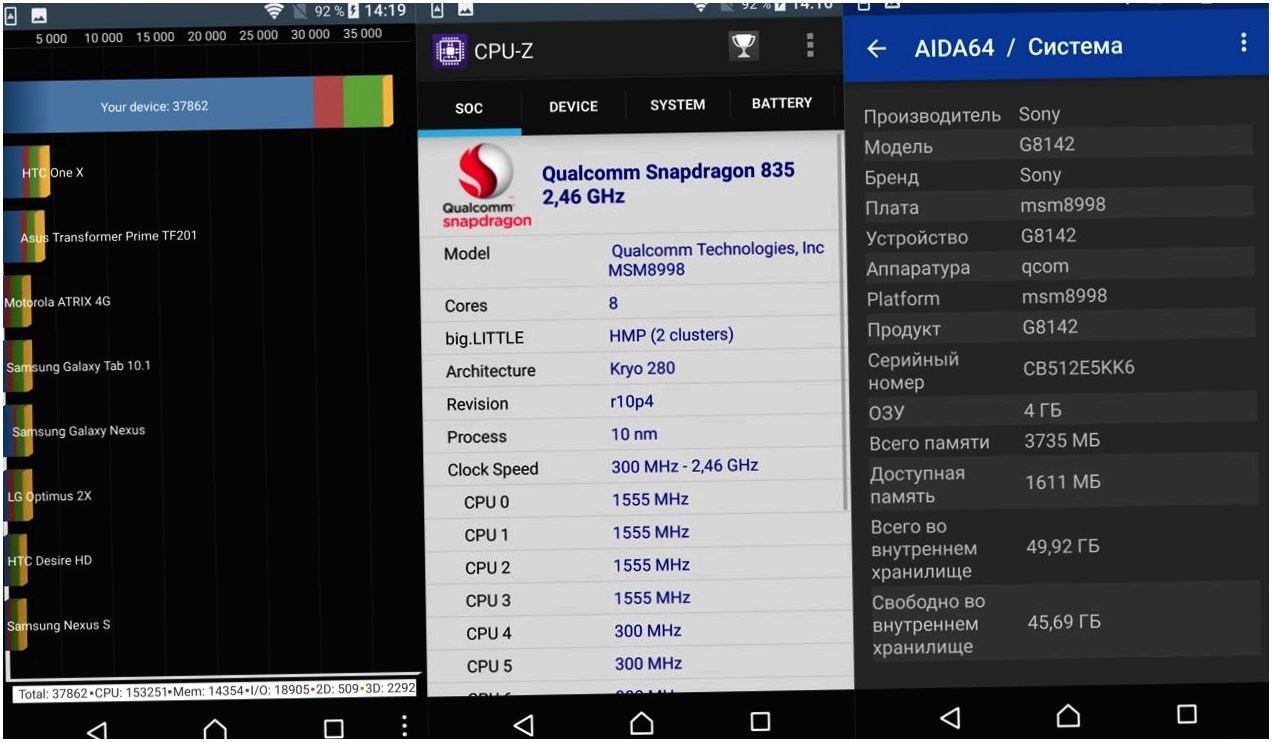Switch to the DEVICE tab

pos(573,107)
